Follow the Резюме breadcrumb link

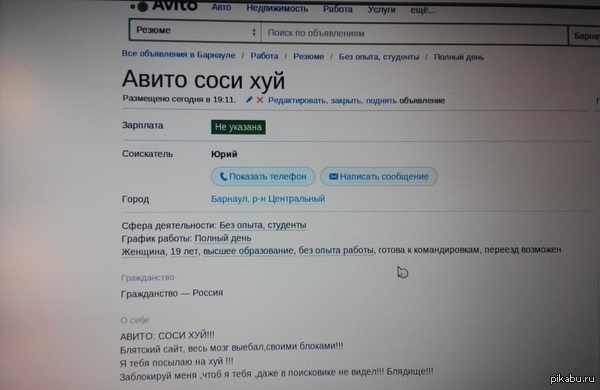tap(308, 56)
